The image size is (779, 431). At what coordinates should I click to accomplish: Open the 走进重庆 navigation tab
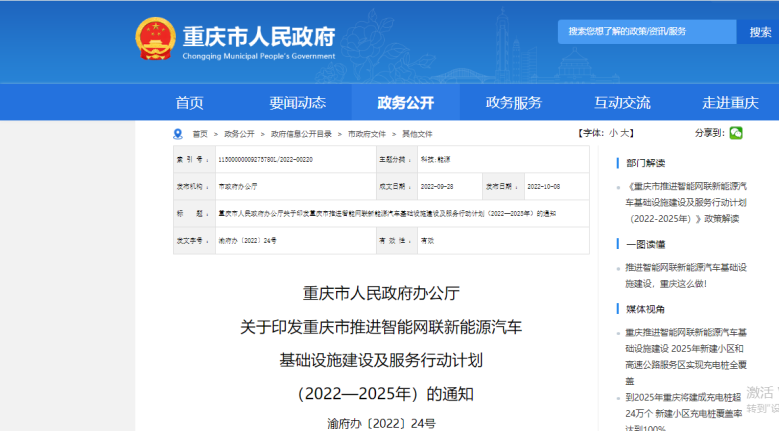[x=730, y=102]
